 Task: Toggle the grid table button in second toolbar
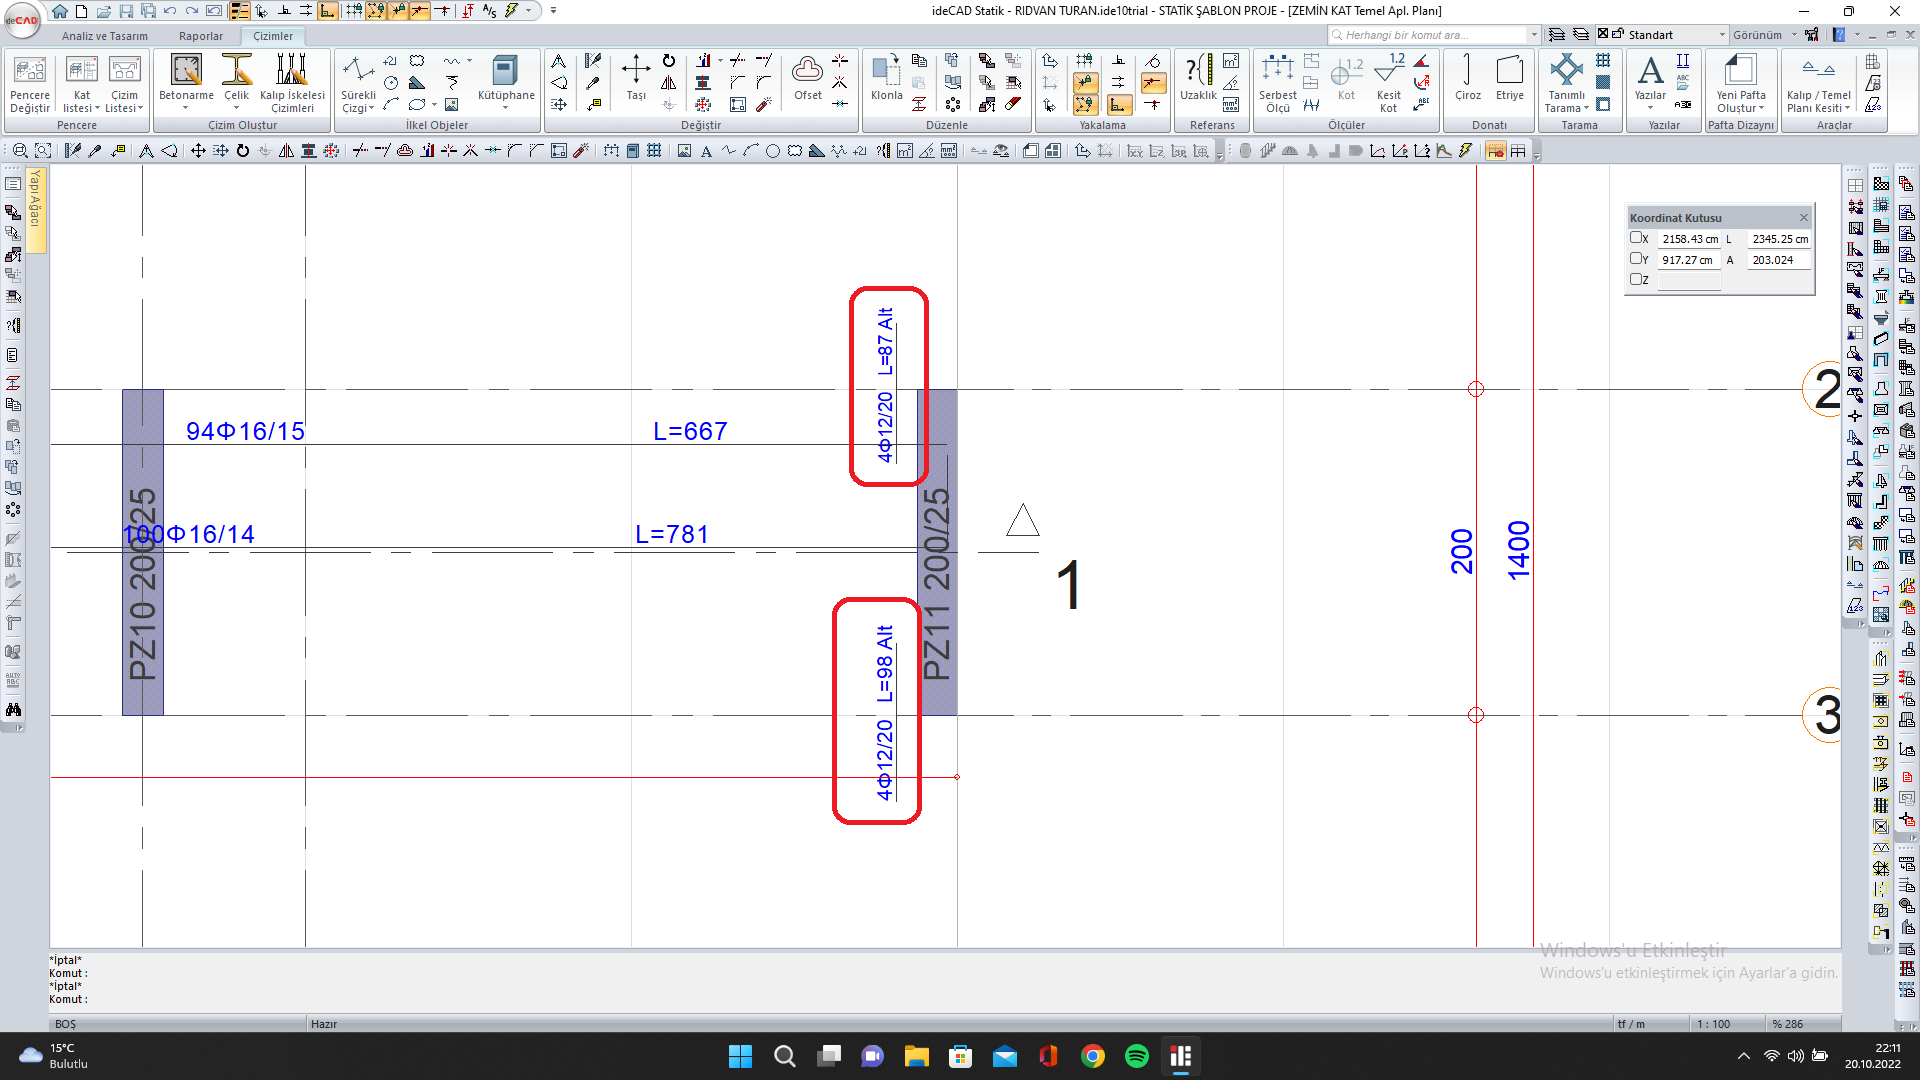pyautogui.click(x=1518, y=151)
